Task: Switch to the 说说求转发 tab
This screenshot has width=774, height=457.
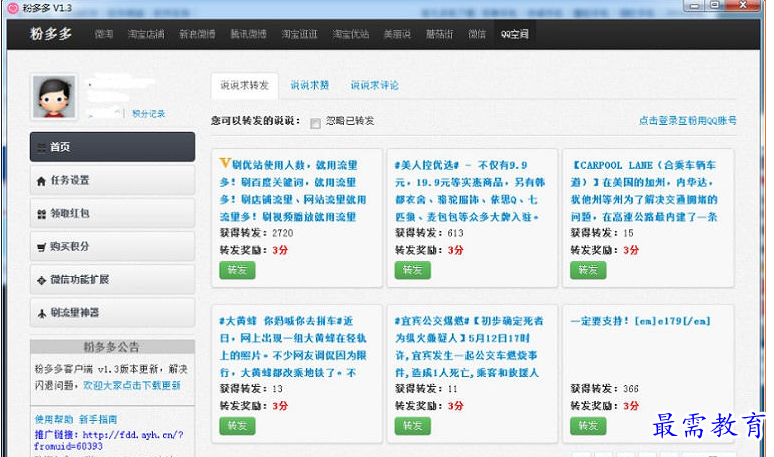Action: 244,85
